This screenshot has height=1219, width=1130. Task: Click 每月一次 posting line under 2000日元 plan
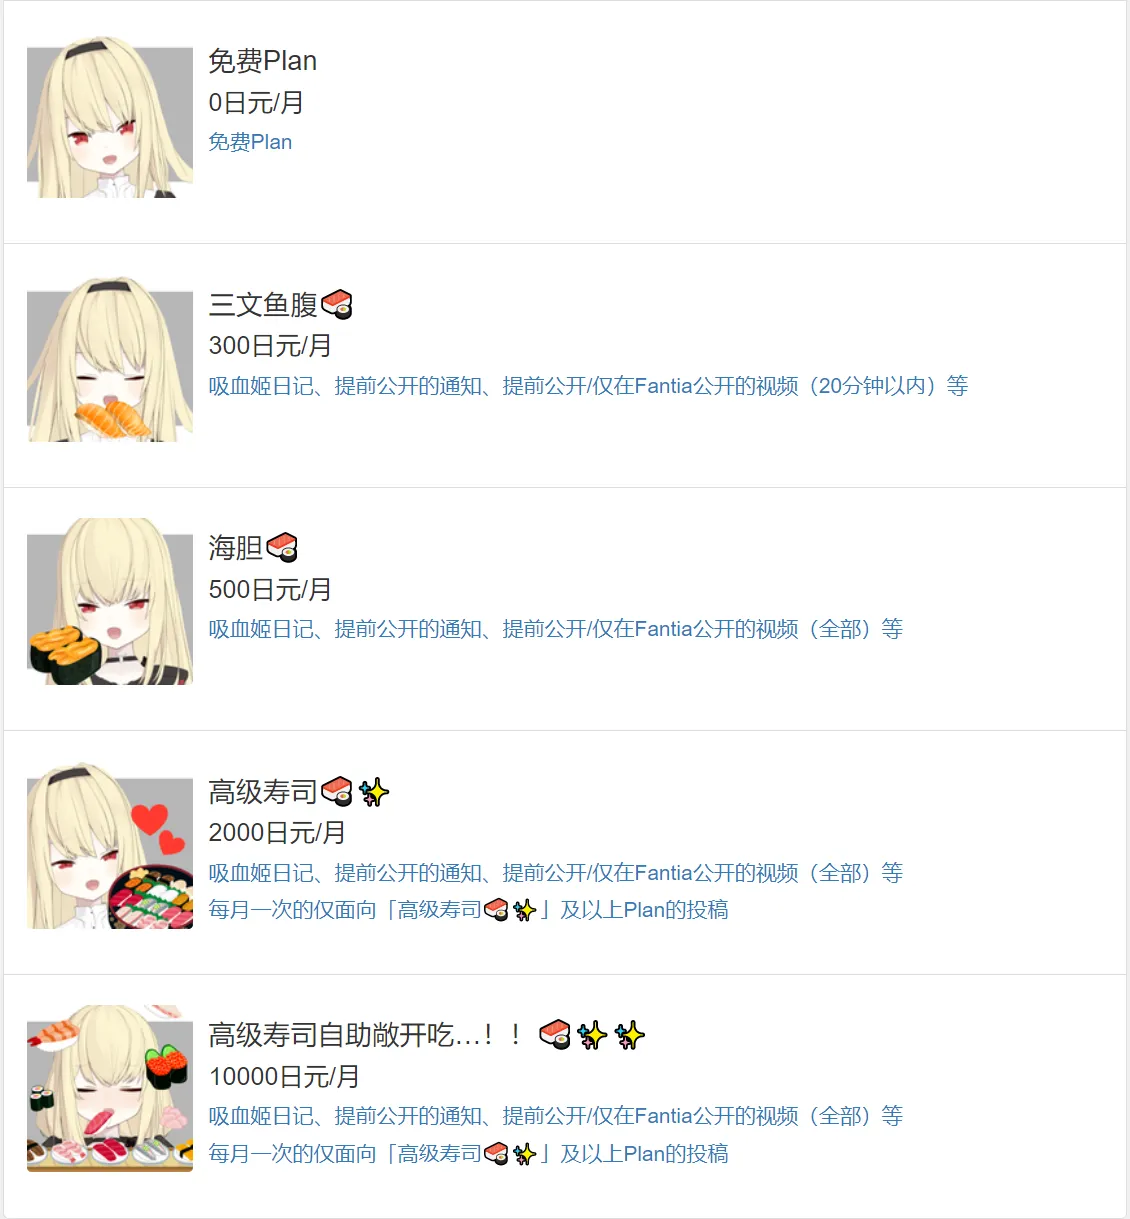[x=468, y=910]
